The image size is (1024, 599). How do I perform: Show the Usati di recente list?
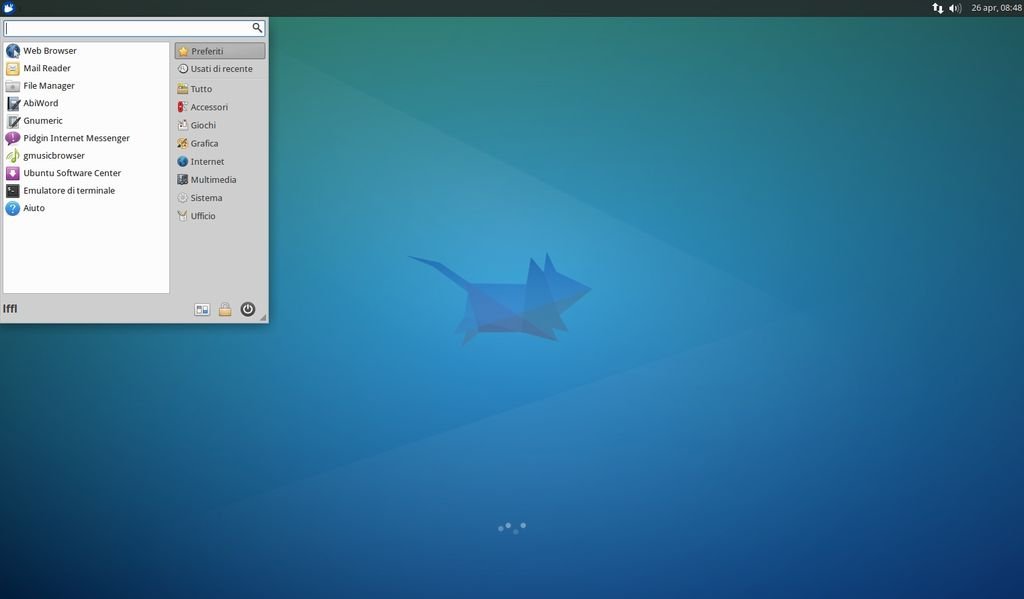(x=221, y=69)
